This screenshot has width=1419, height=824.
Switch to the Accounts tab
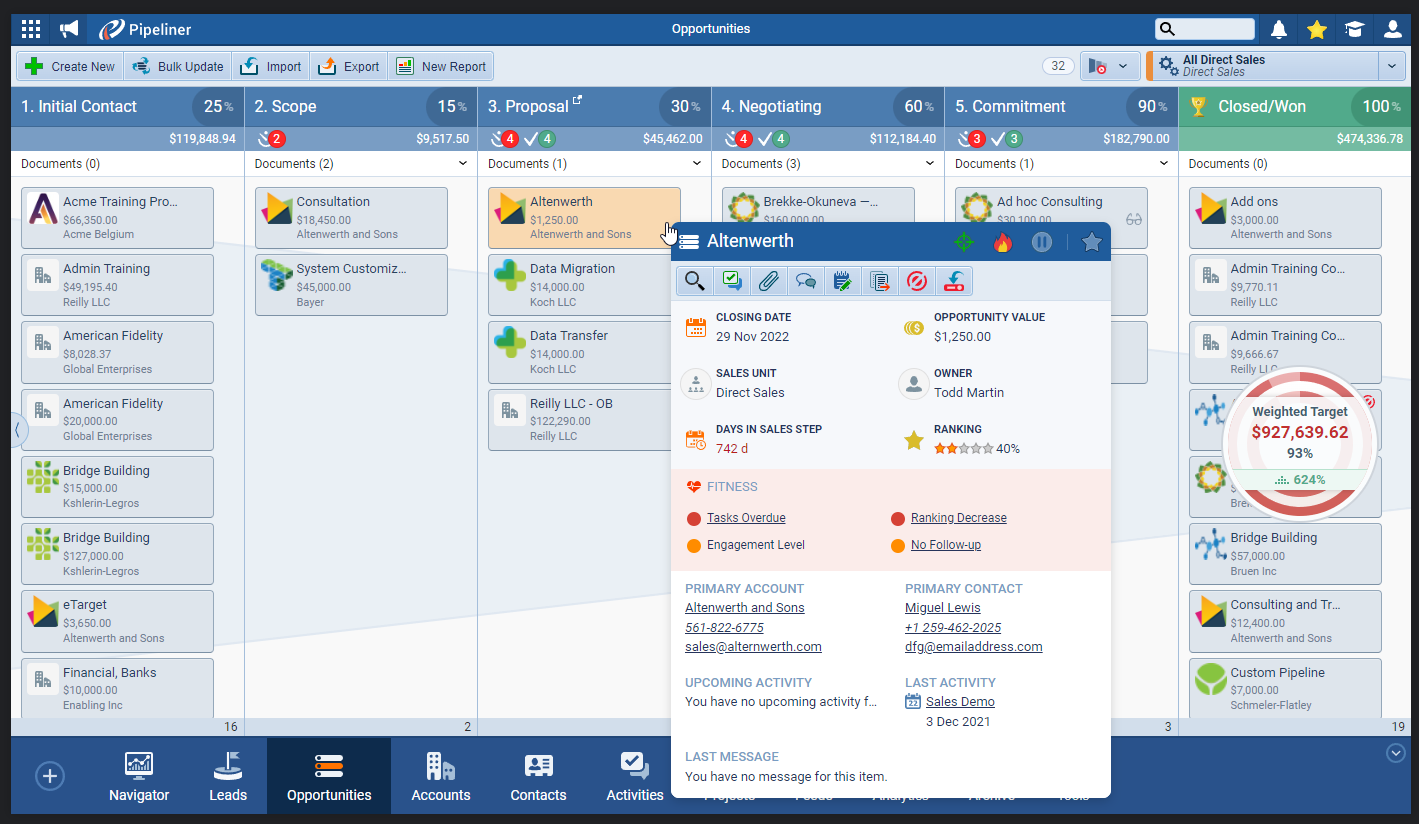[x=440, y=777]
